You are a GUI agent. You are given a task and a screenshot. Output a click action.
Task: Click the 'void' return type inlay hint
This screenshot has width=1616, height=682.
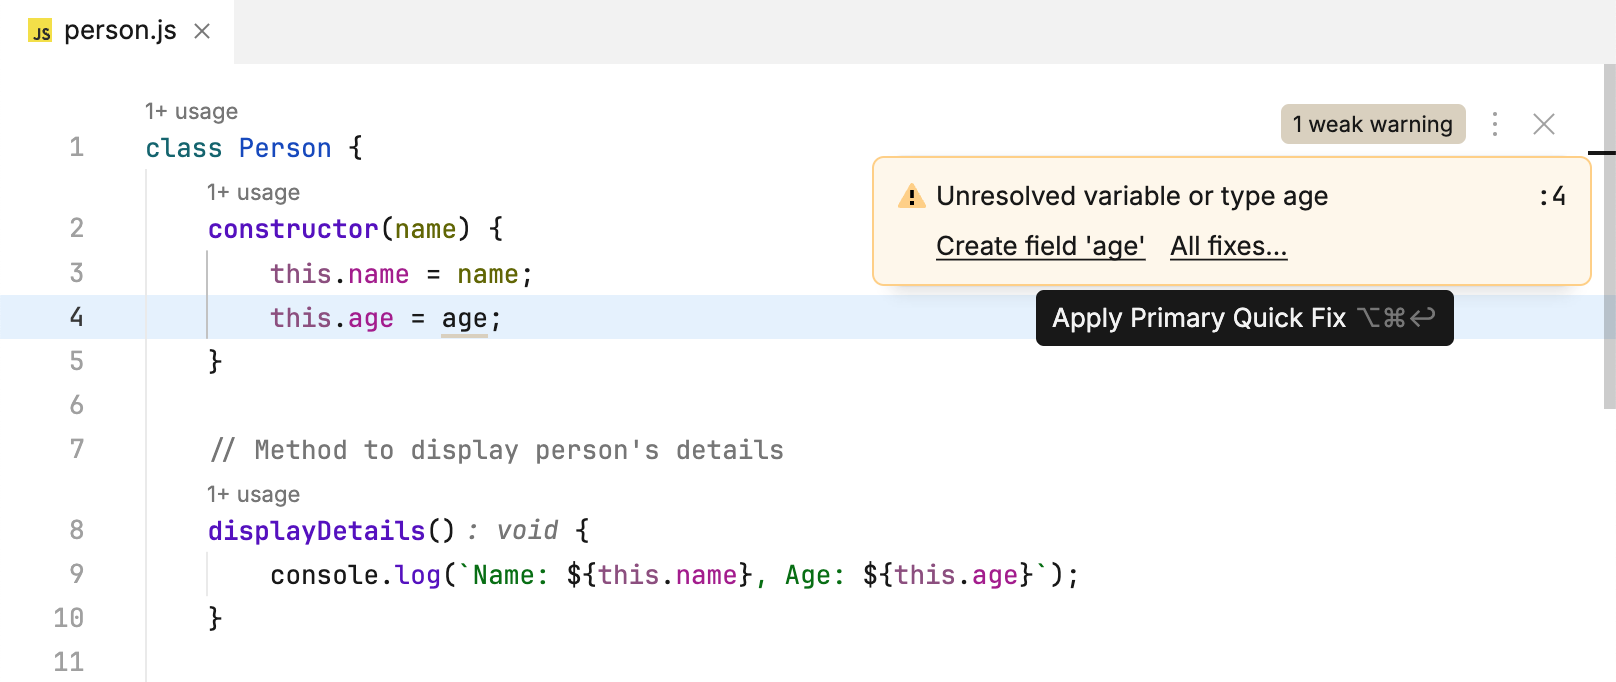coord(527,530)
